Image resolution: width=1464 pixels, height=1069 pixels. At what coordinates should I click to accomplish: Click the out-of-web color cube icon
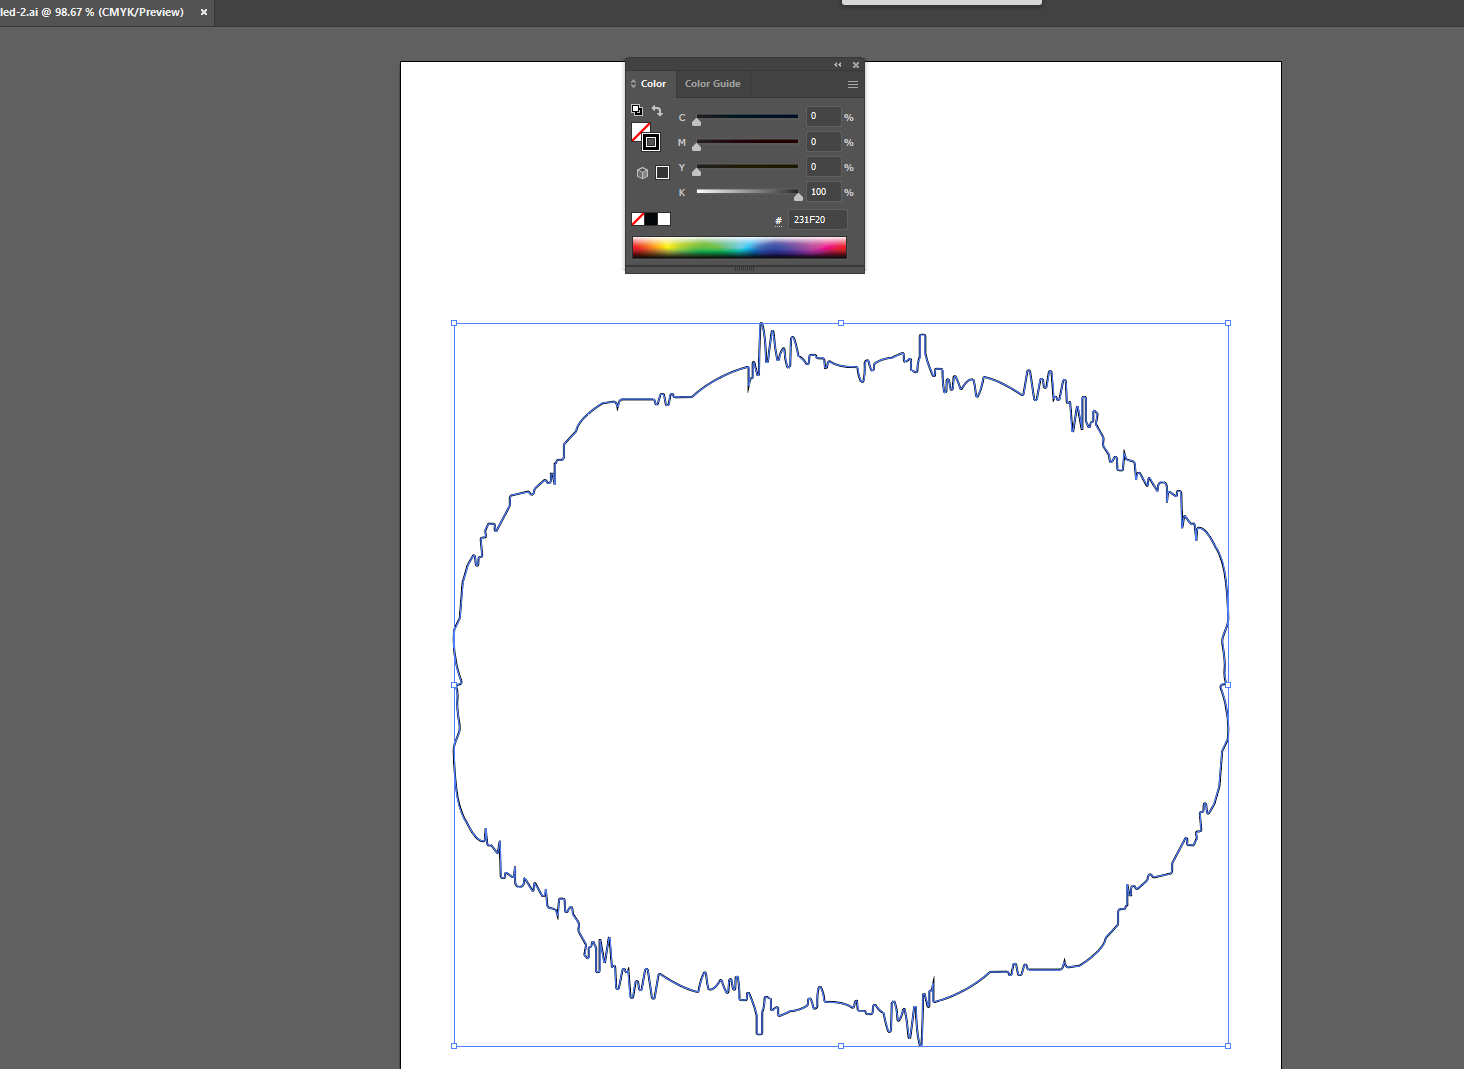pos(642,173)
